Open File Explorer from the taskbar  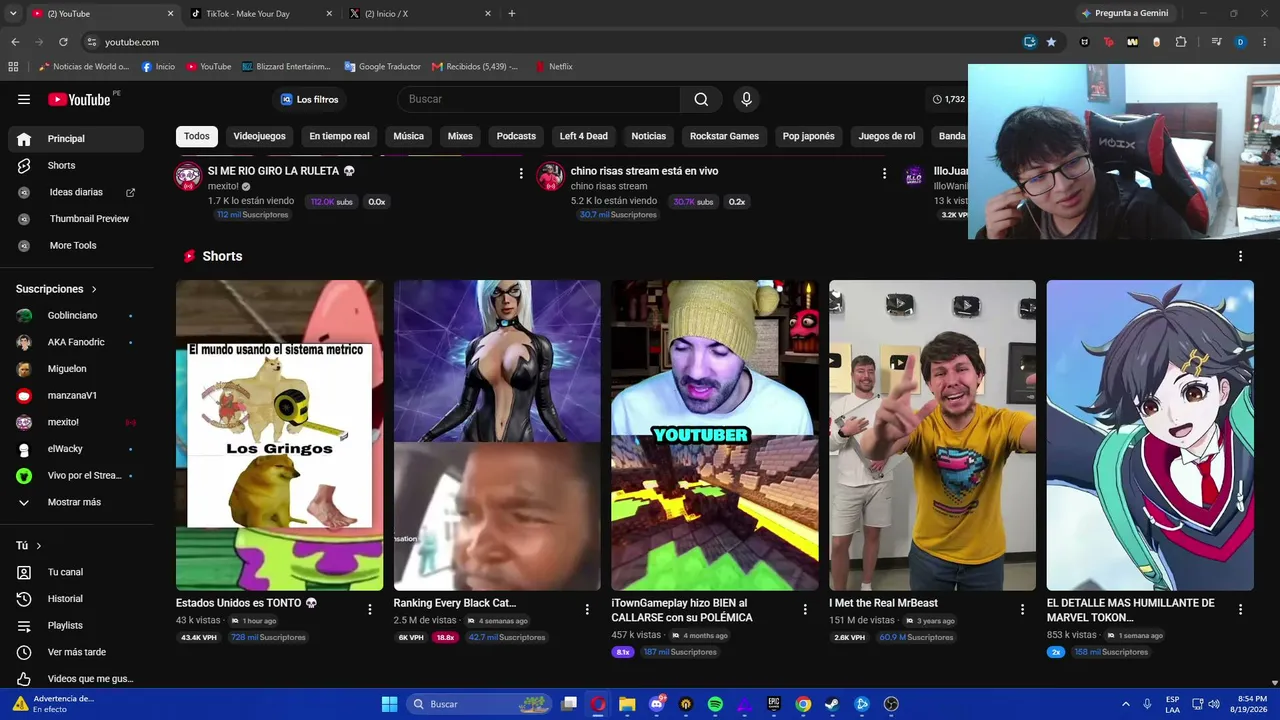click(627, 704)
